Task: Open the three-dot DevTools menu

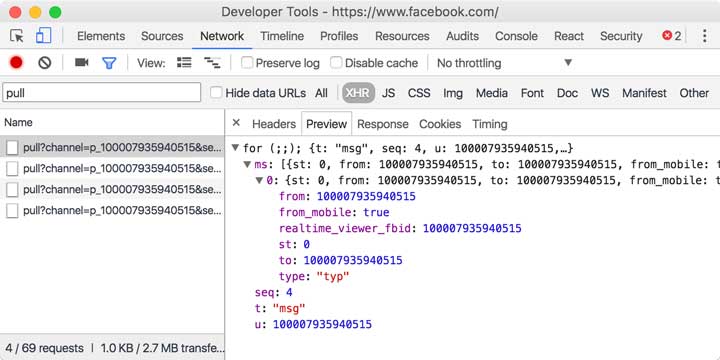Action: click(704, 36)
